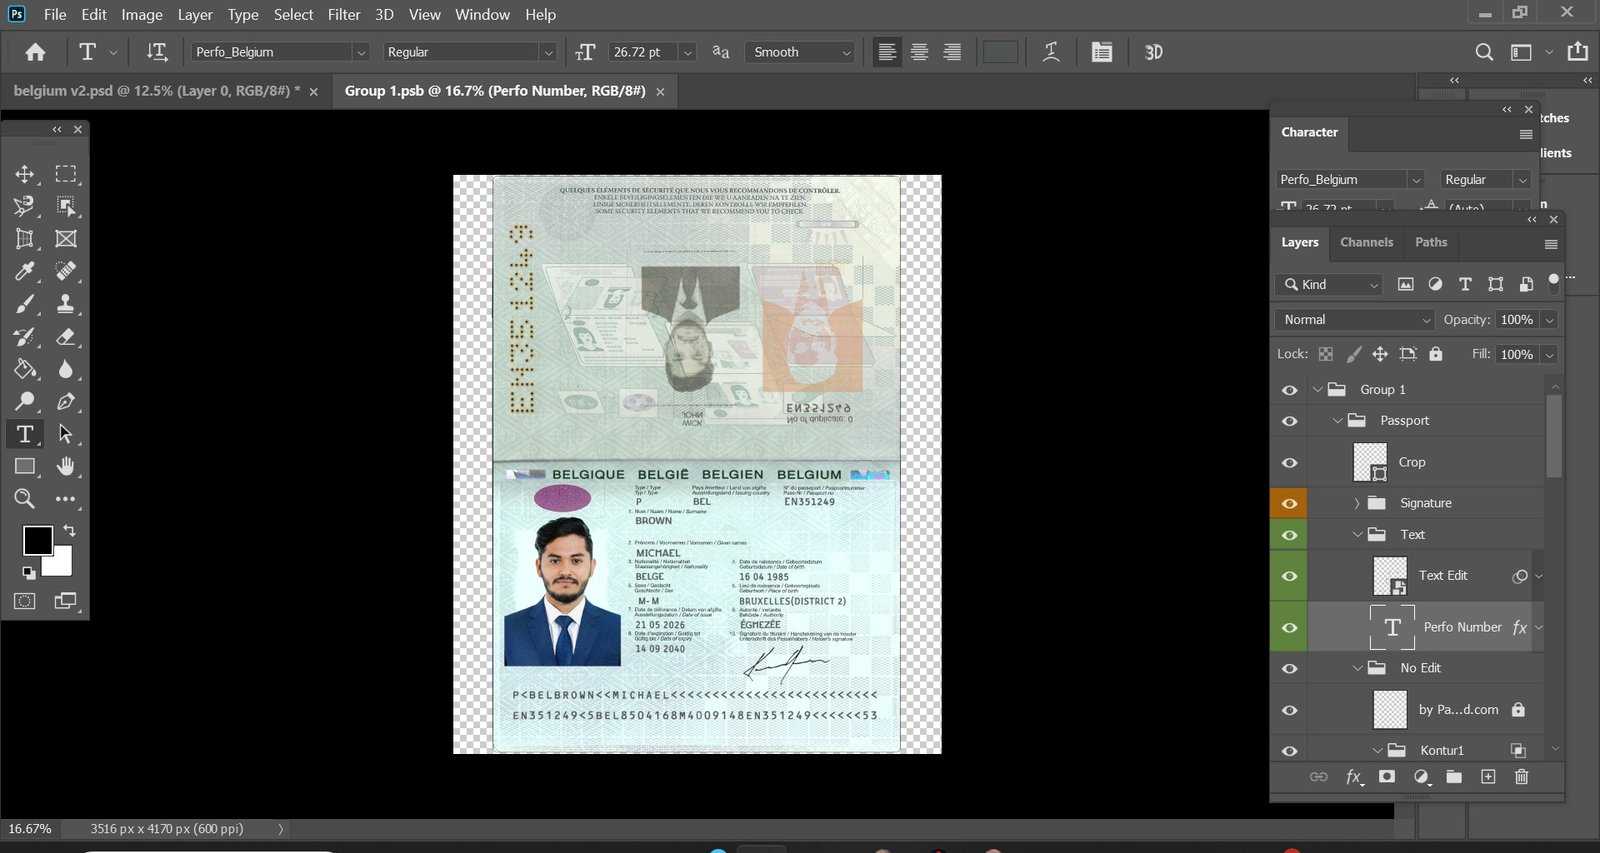Screen dimensions: 1600x853
Task: Click the Create warped text icon
Action: pos(1051,52)
